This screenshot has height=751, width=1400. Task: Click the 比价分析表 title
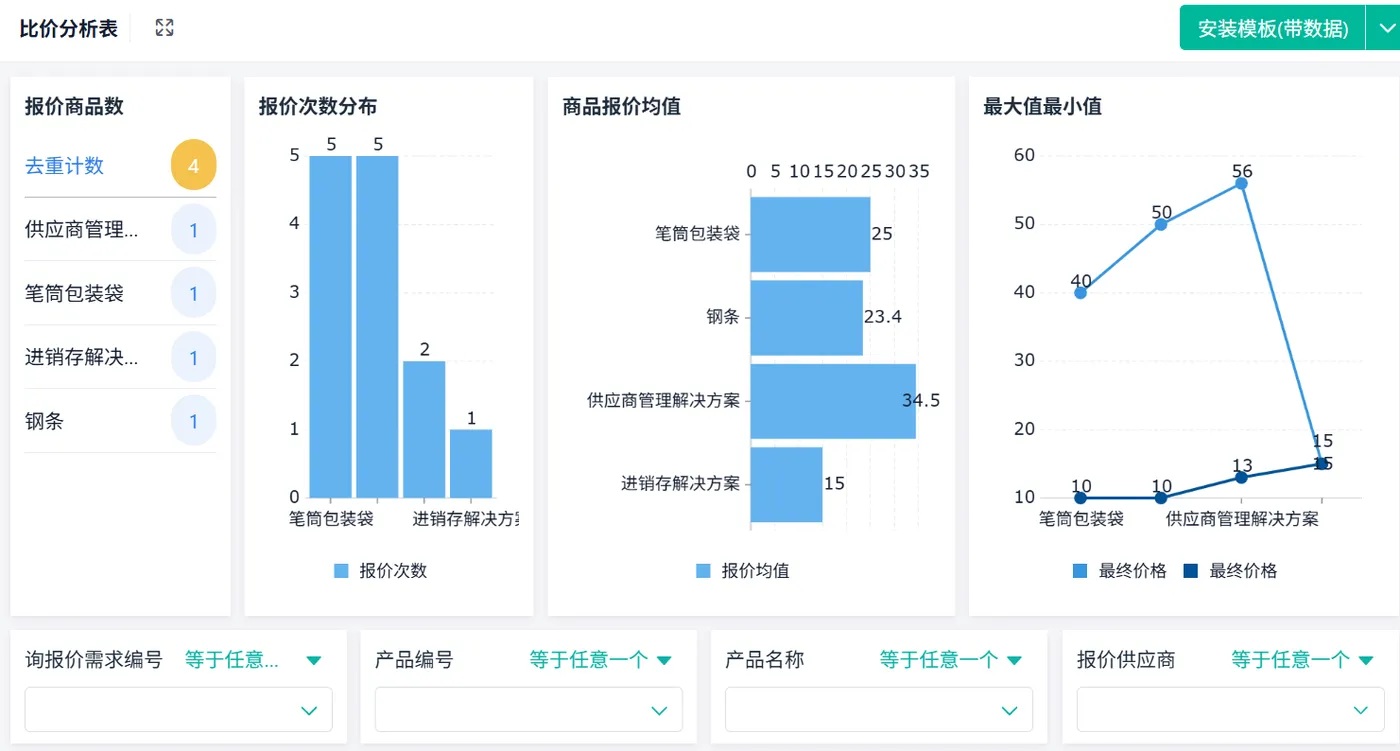[x=68, y=29]
